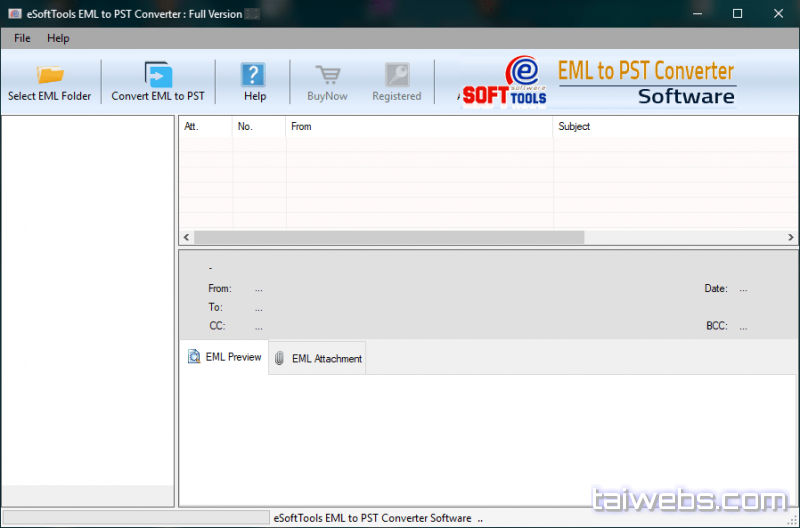Click the paperclip icon on EML Attachment
Viewport: 800px width, 528px height.
(x=280, y=358)
